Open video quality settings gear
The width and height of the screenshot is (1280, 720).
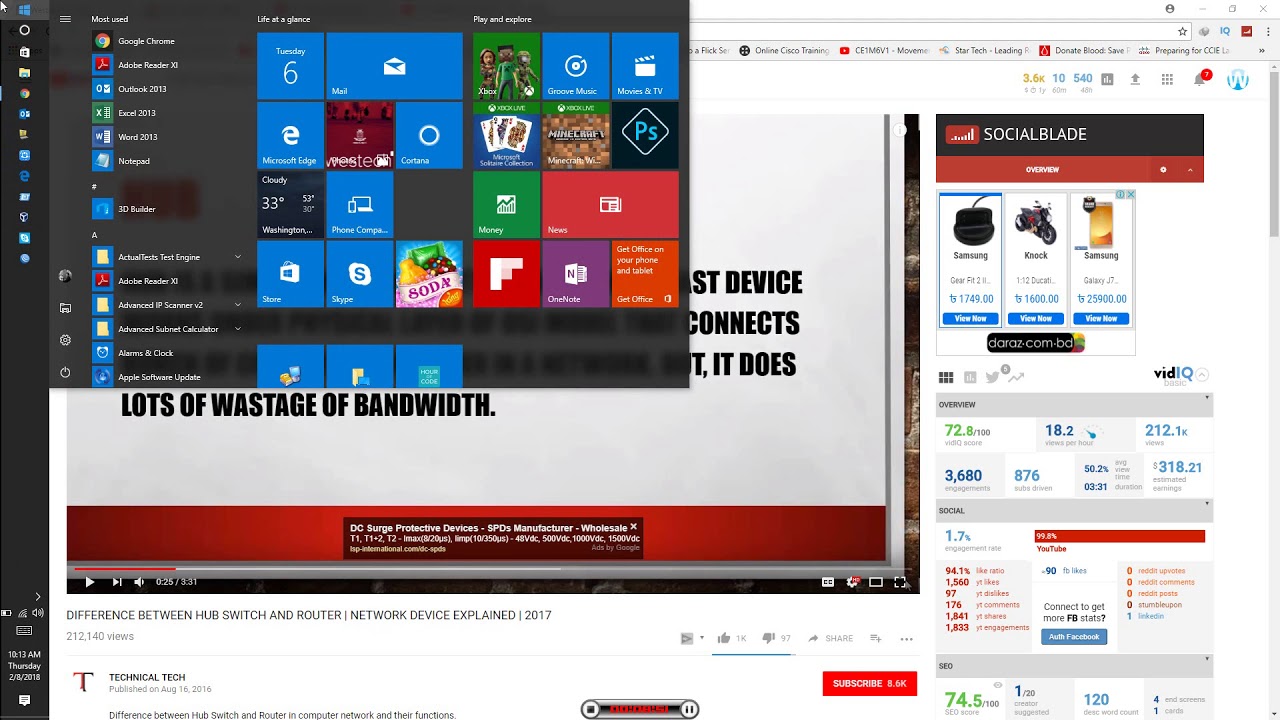pos(852,582)
